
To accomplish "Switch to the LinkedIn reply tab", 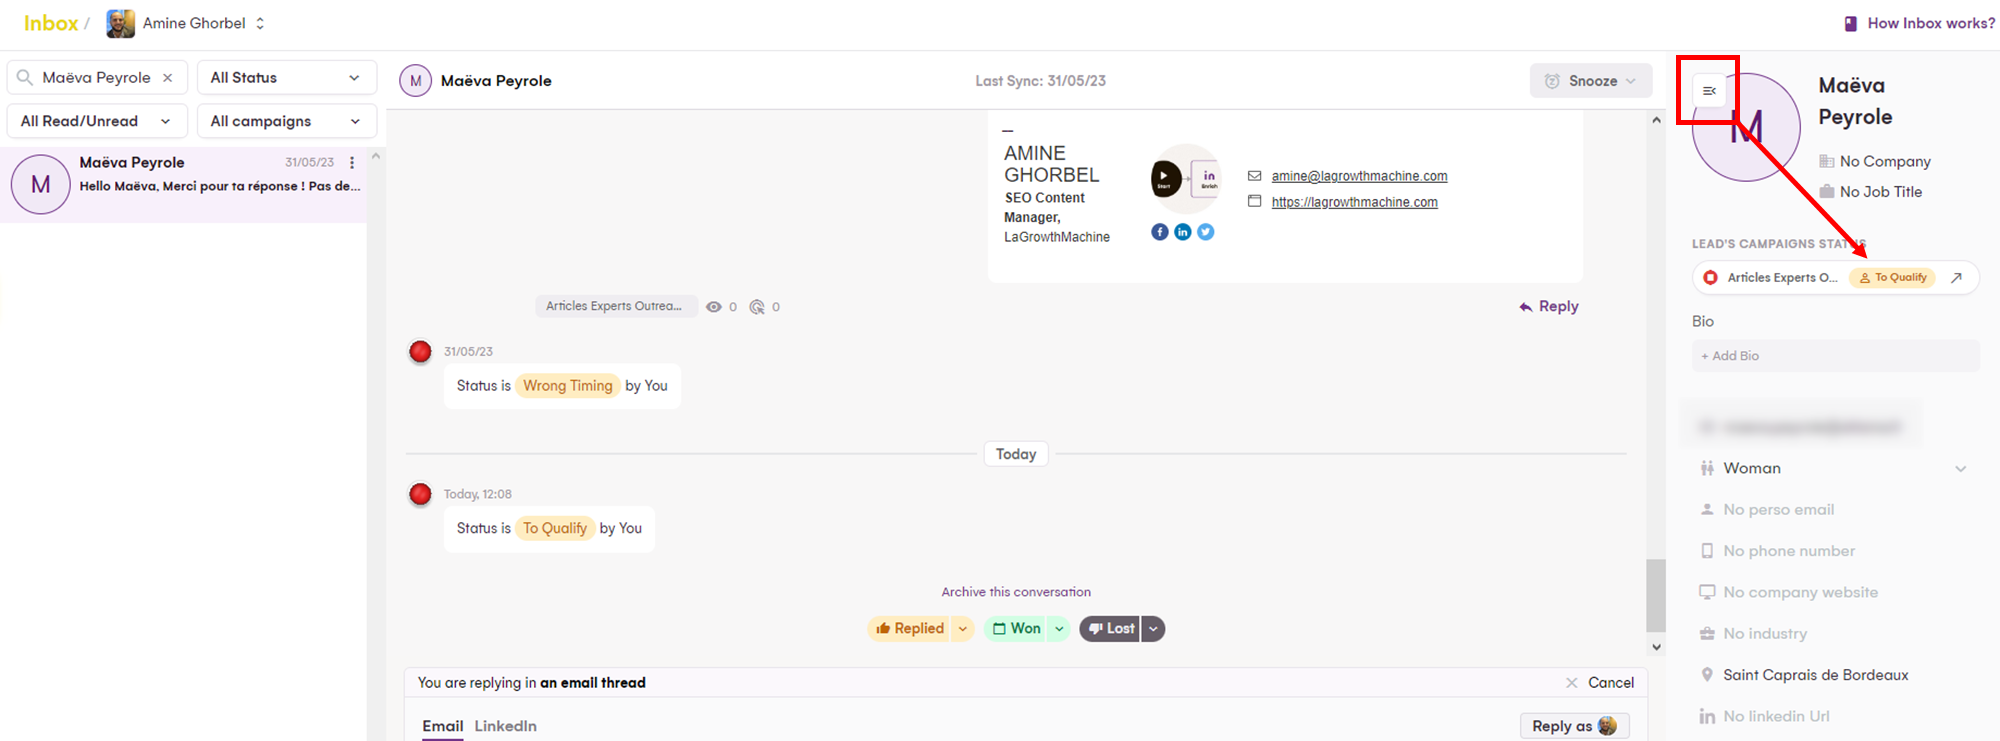I will [x=506, y=726].
